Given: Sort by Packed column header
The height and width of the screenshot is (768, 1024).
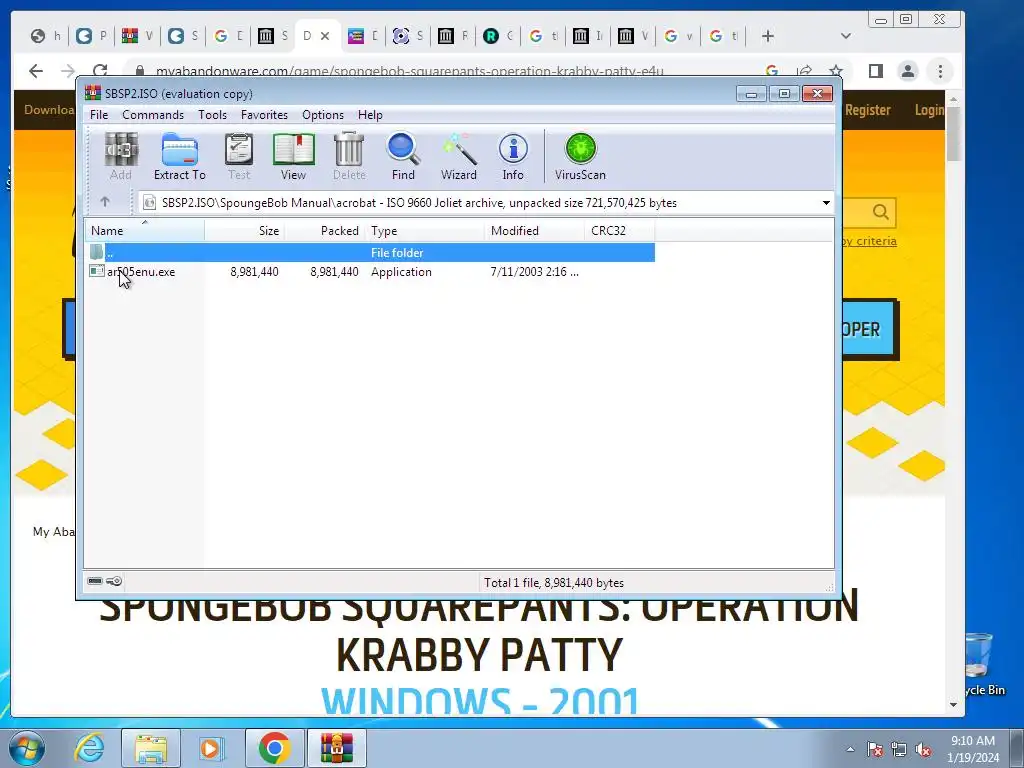Looking at the screenshot, I should (x=325, y=231).
